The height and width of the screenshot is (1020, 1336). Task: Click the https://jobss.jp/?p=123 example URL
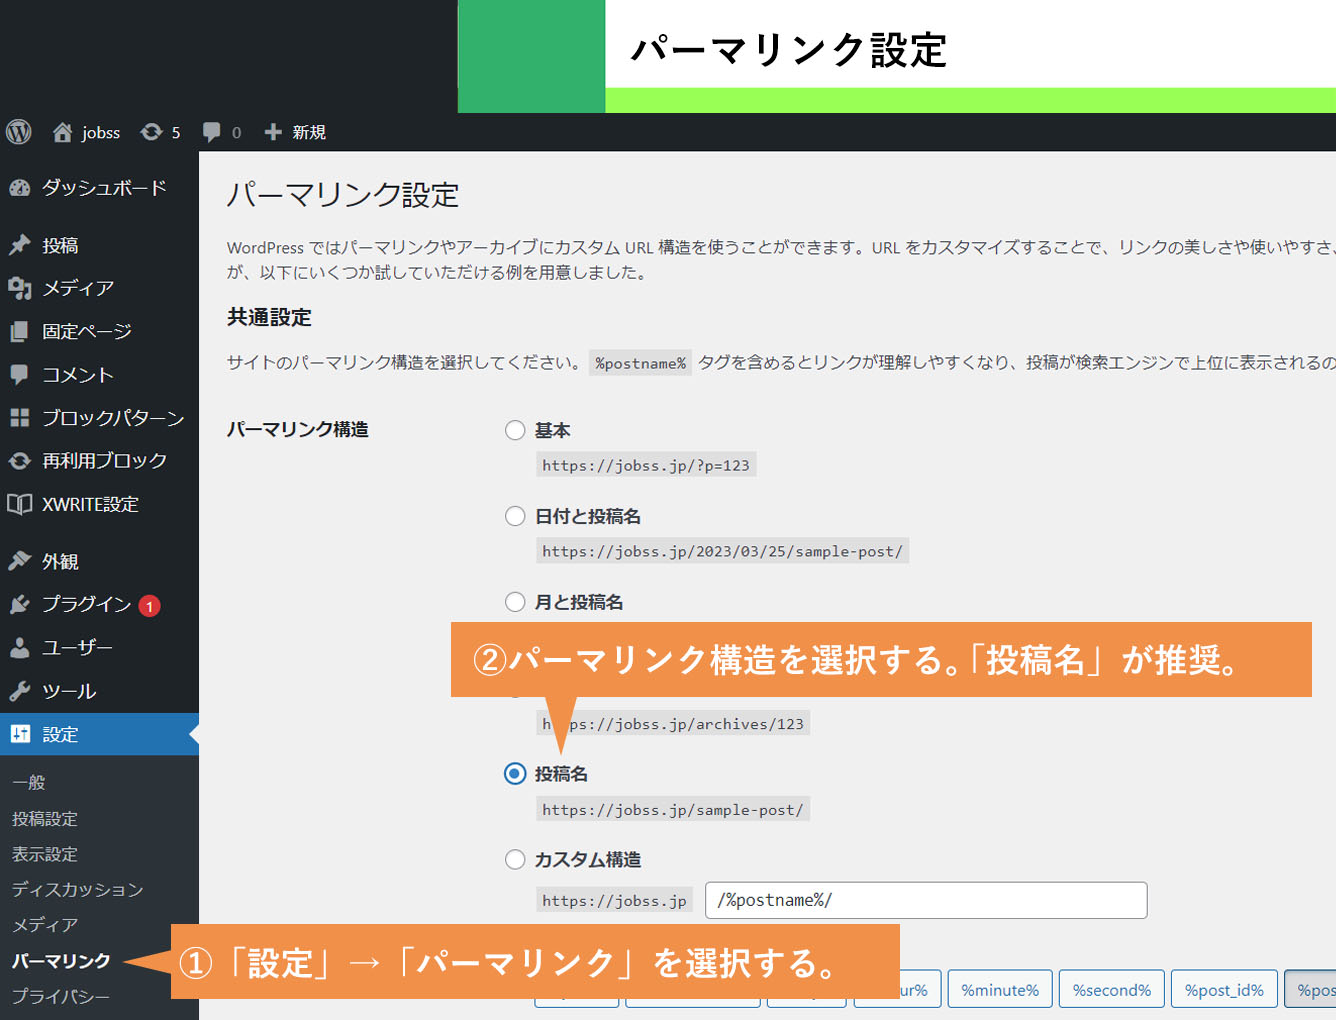click(646, 465)
